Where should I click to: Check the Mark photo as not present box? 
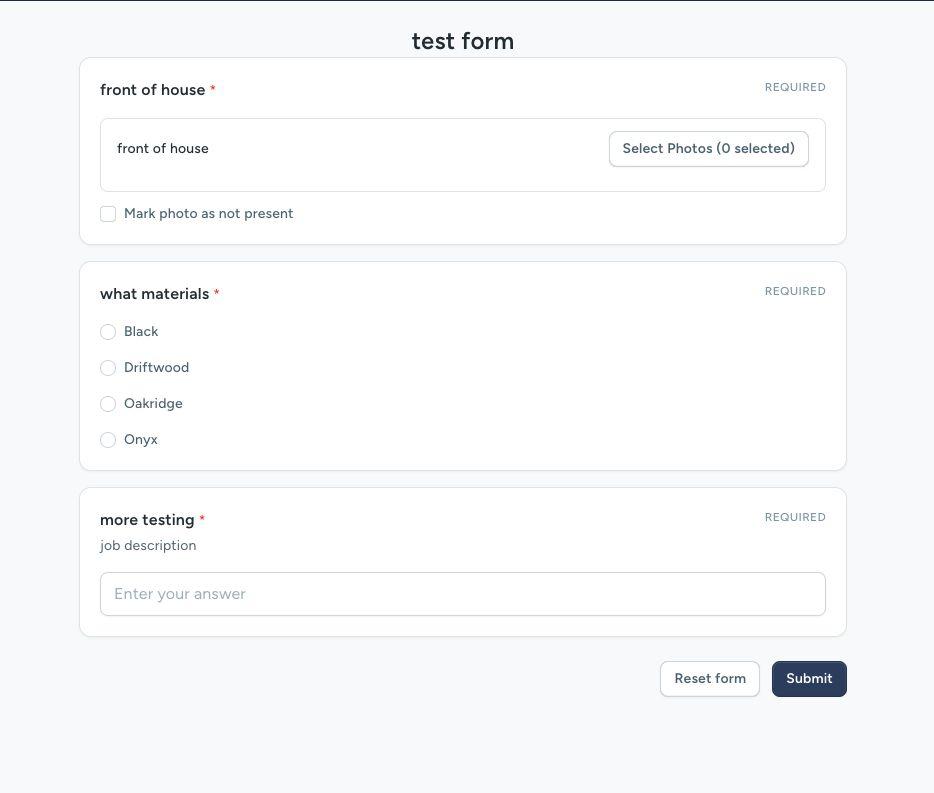tap(108, 214)
